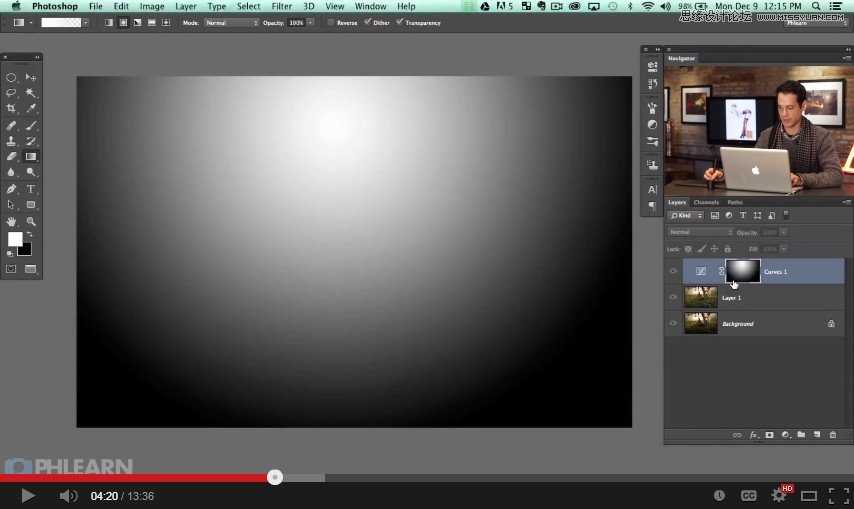Select the Gradient tool in toolbox
The image size is (854, 509).
31,157
